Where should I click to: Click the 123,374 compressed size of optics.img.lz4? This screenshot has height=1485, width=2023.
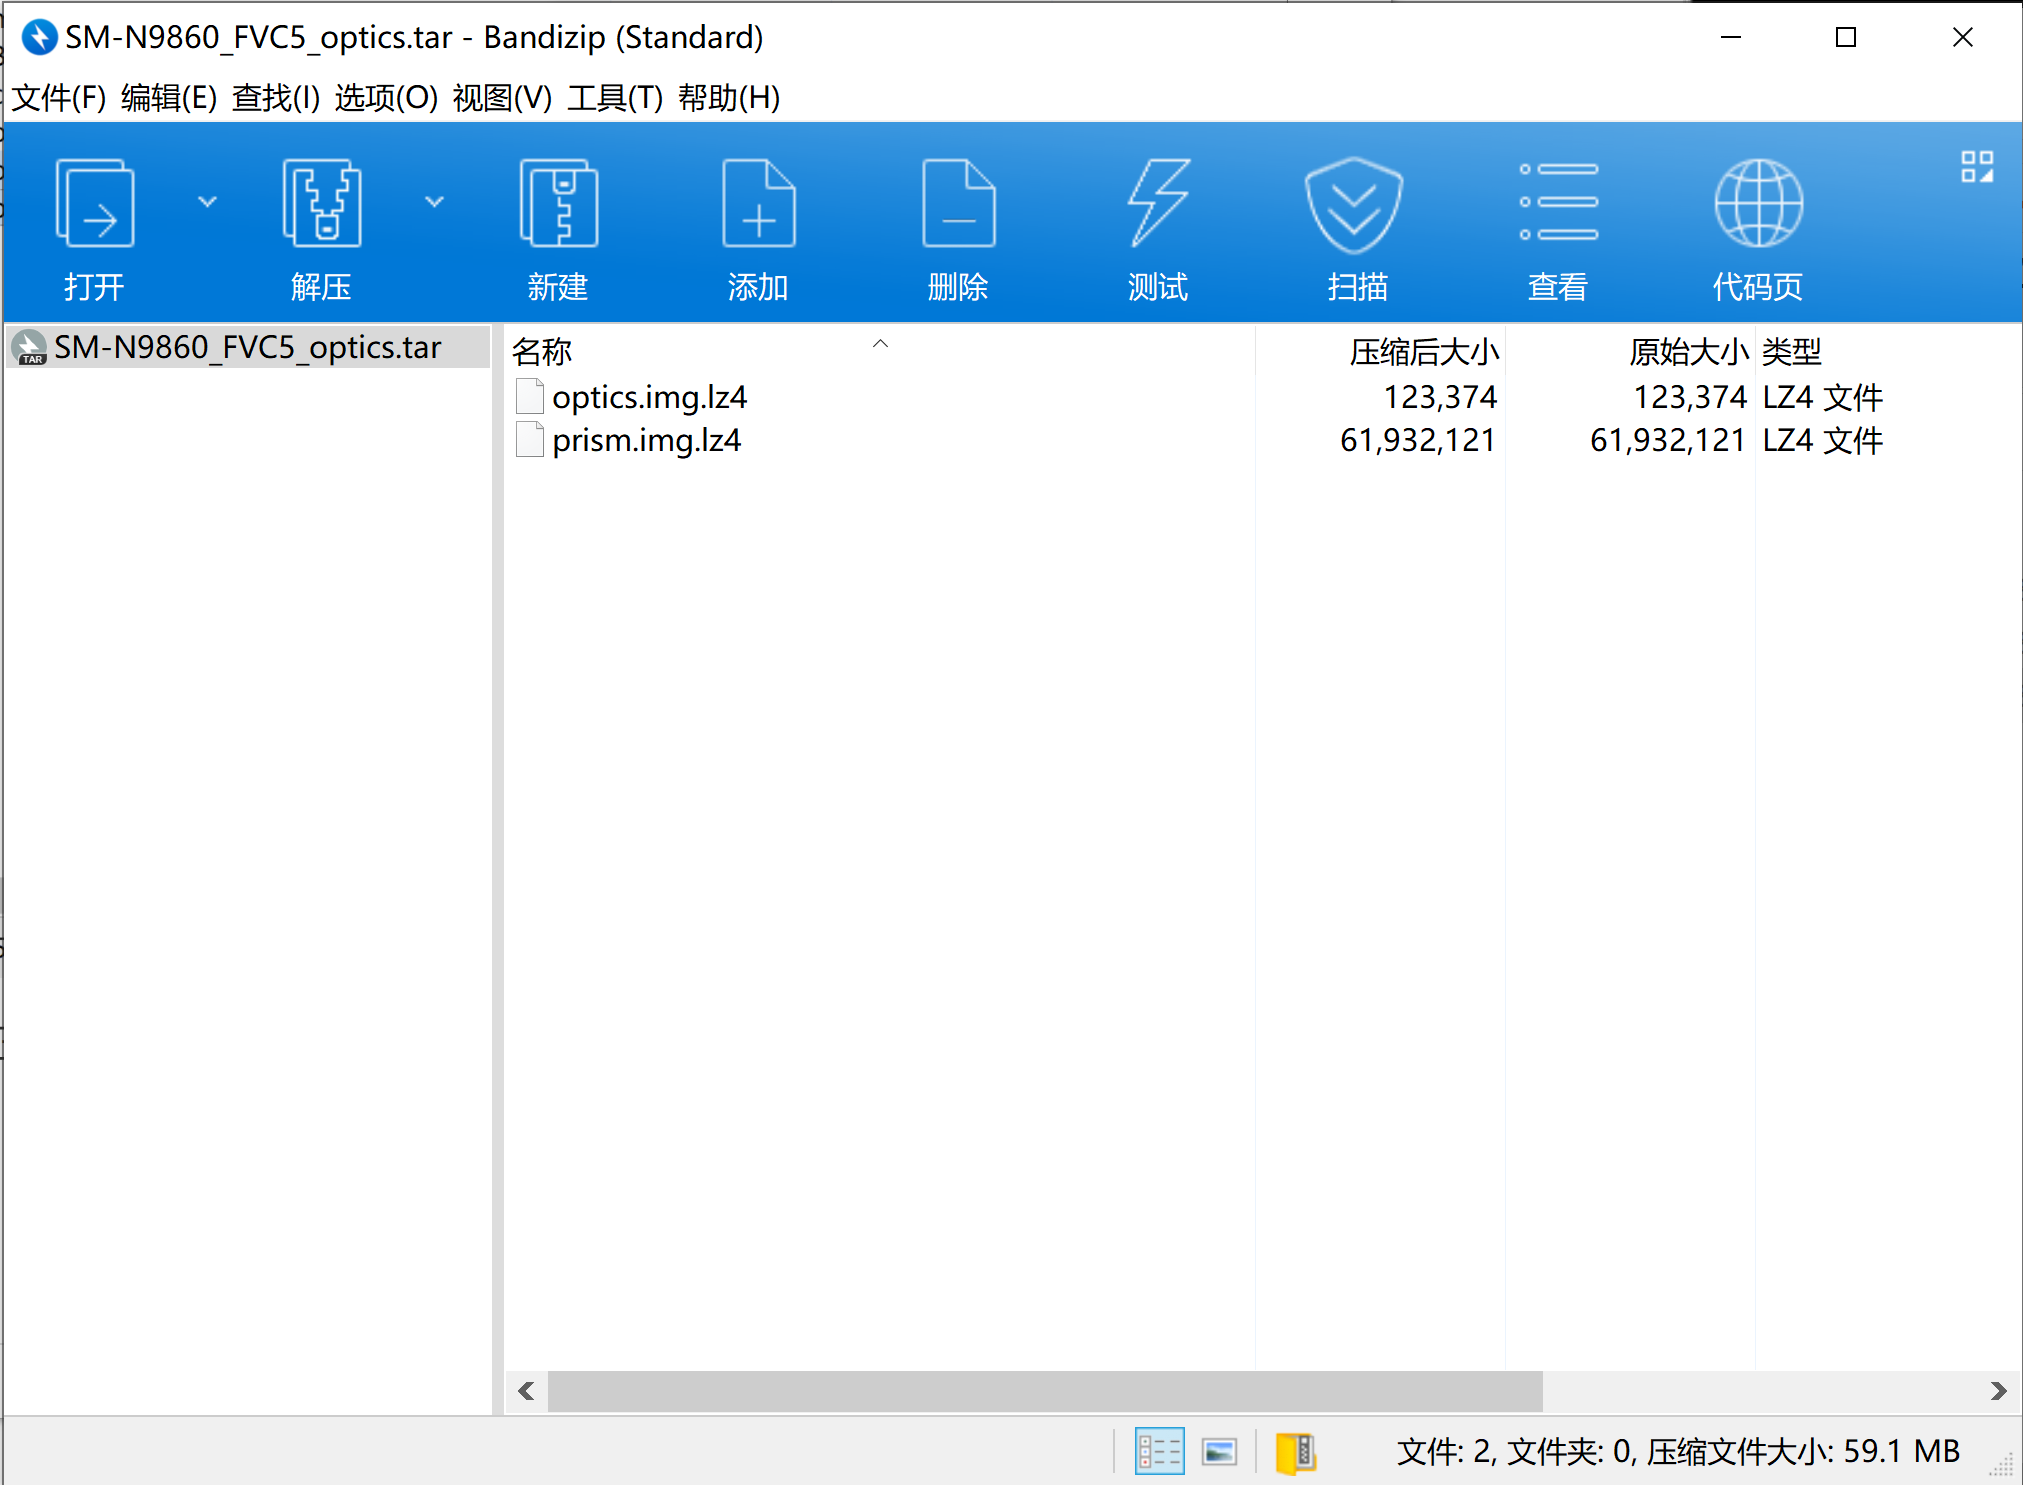click(x=1440, y=397)
